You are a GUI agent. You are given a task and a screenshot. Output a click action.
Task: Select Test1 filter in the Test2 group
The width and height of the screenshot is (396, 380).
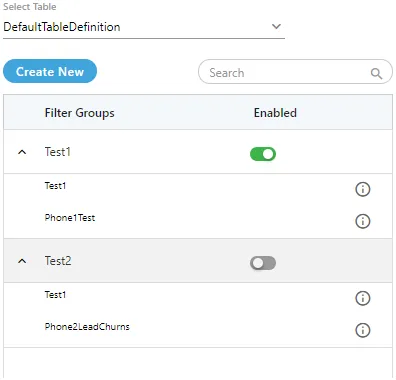(55, 295)
